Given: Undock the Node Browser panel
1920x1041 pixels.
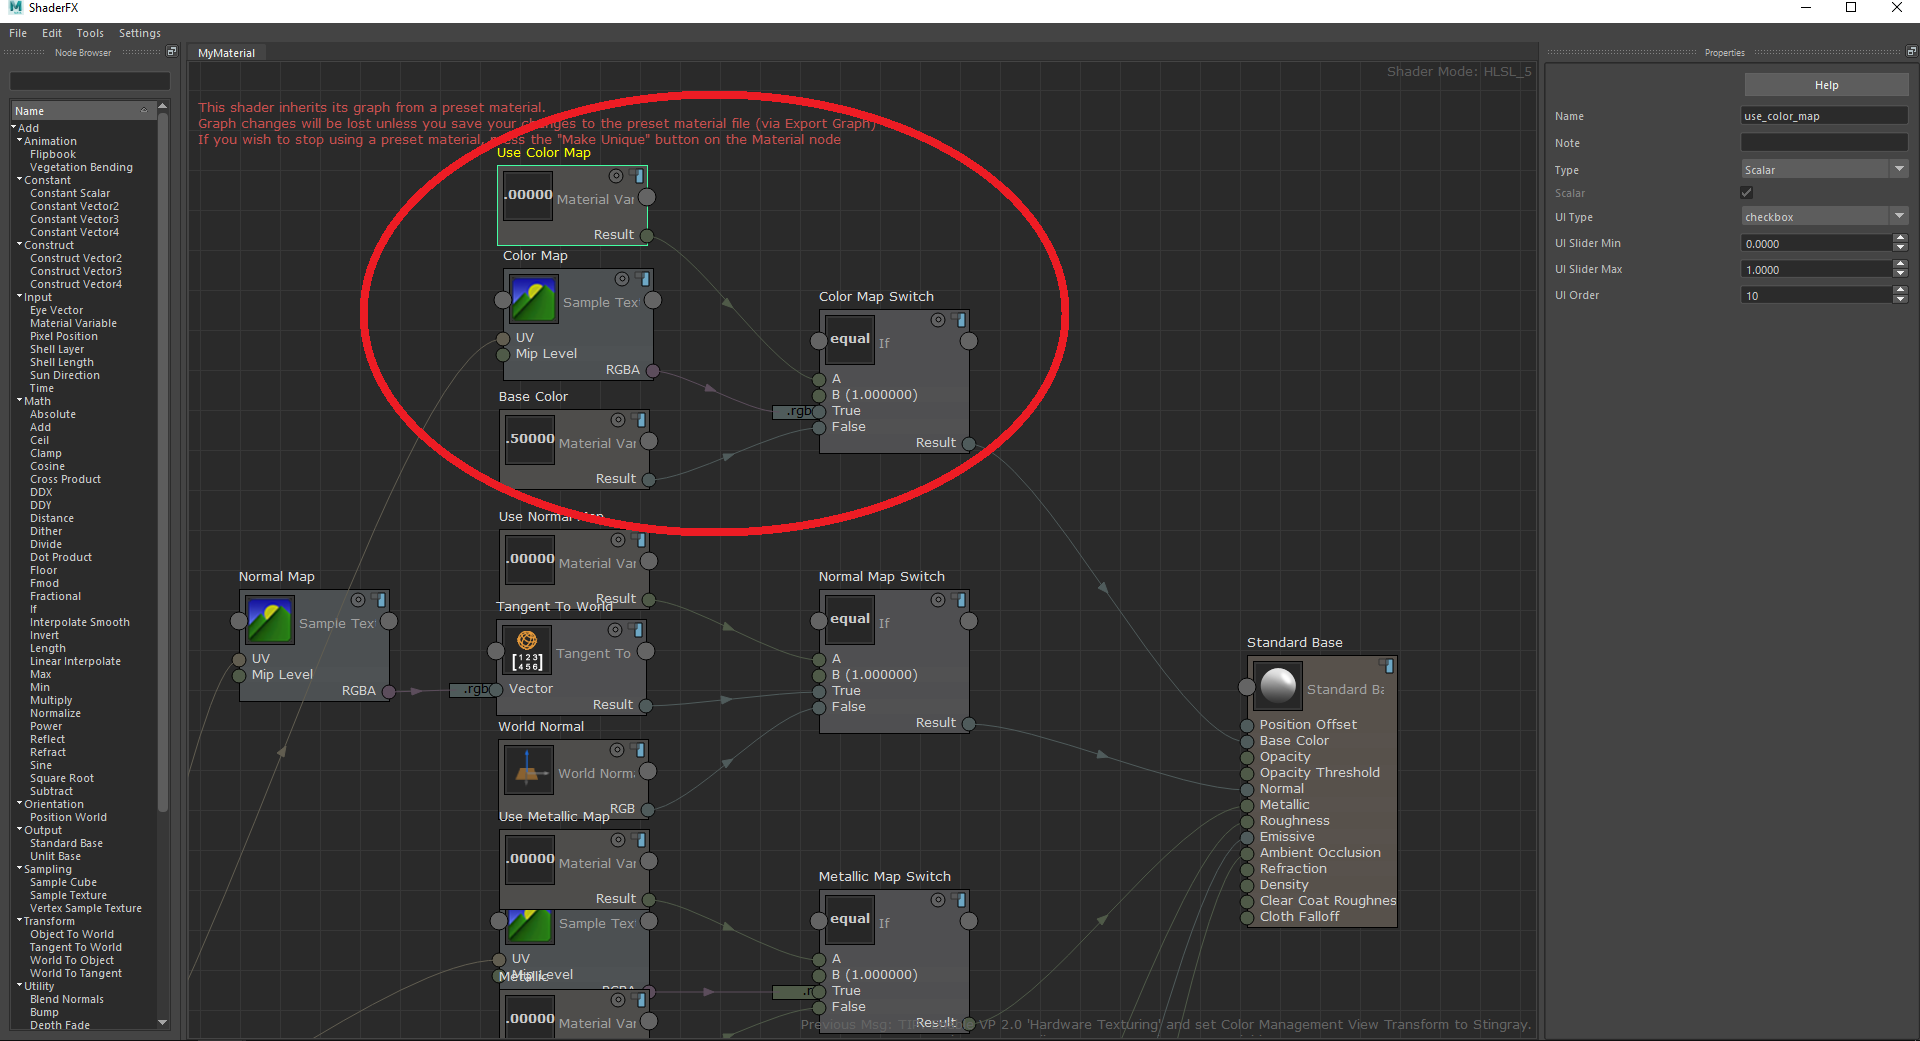Looking at the screenshot, I should [171, 52].
